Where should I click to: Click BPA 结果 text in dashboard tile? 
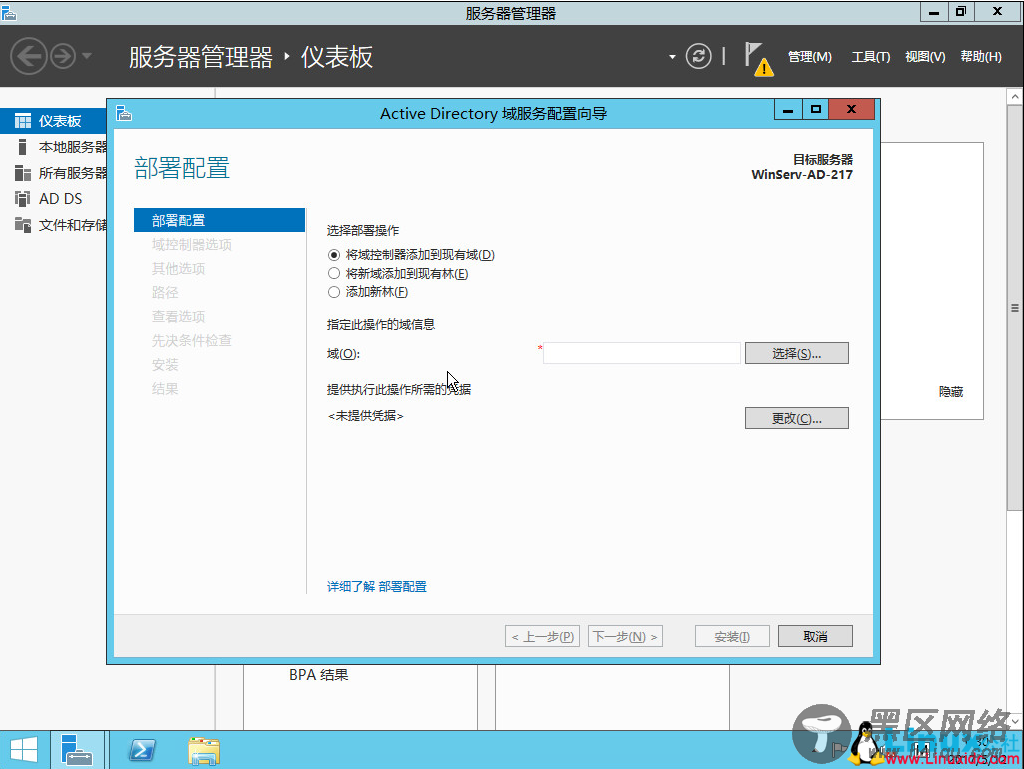click(319, 675)
